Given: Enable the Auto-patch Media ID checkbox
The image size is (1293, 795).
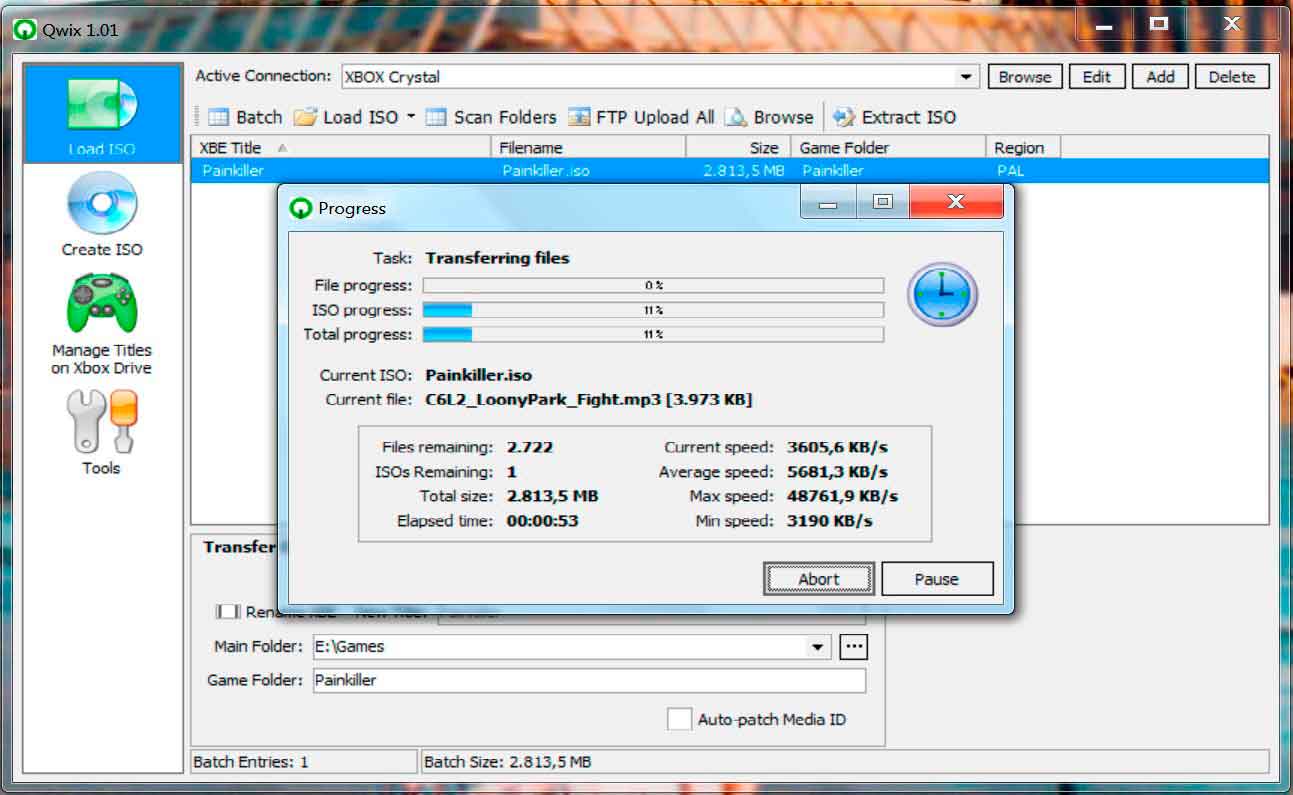Looking at the screenshot, I should 679,719.
